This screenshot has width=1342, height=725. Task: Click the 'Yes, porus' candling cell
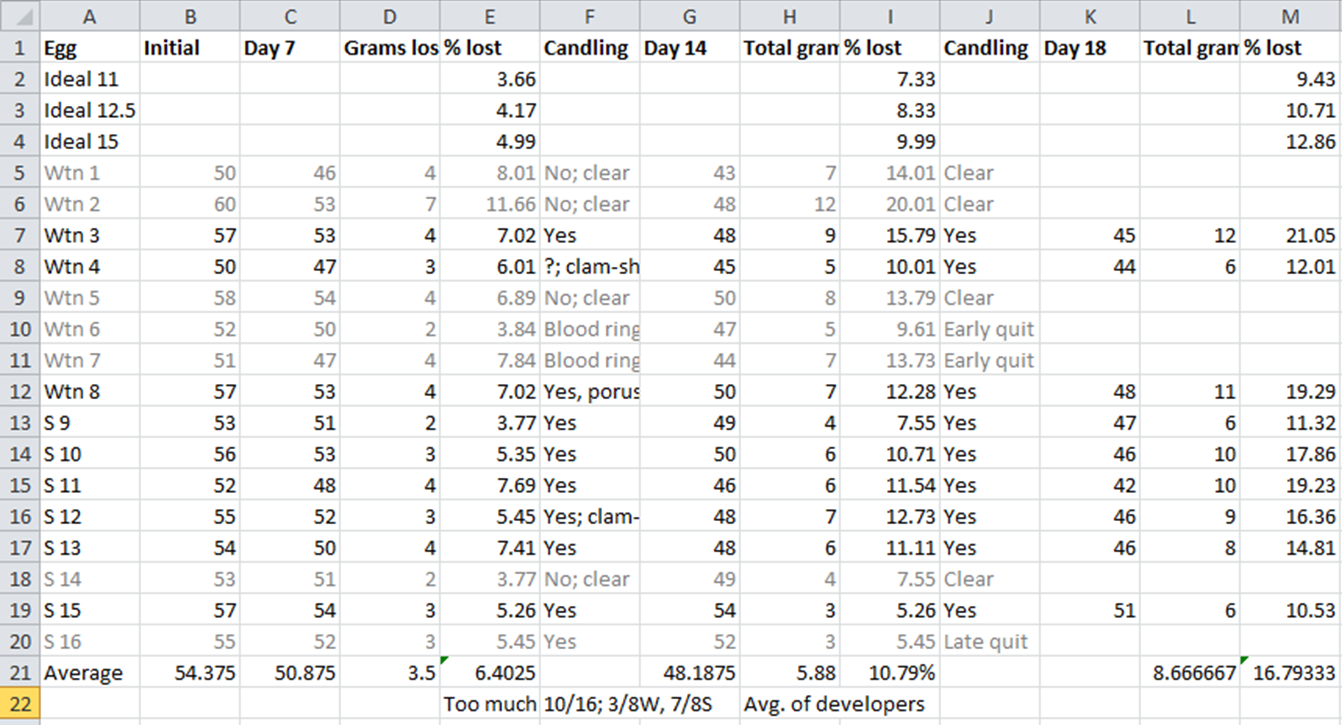coord(590,392)
